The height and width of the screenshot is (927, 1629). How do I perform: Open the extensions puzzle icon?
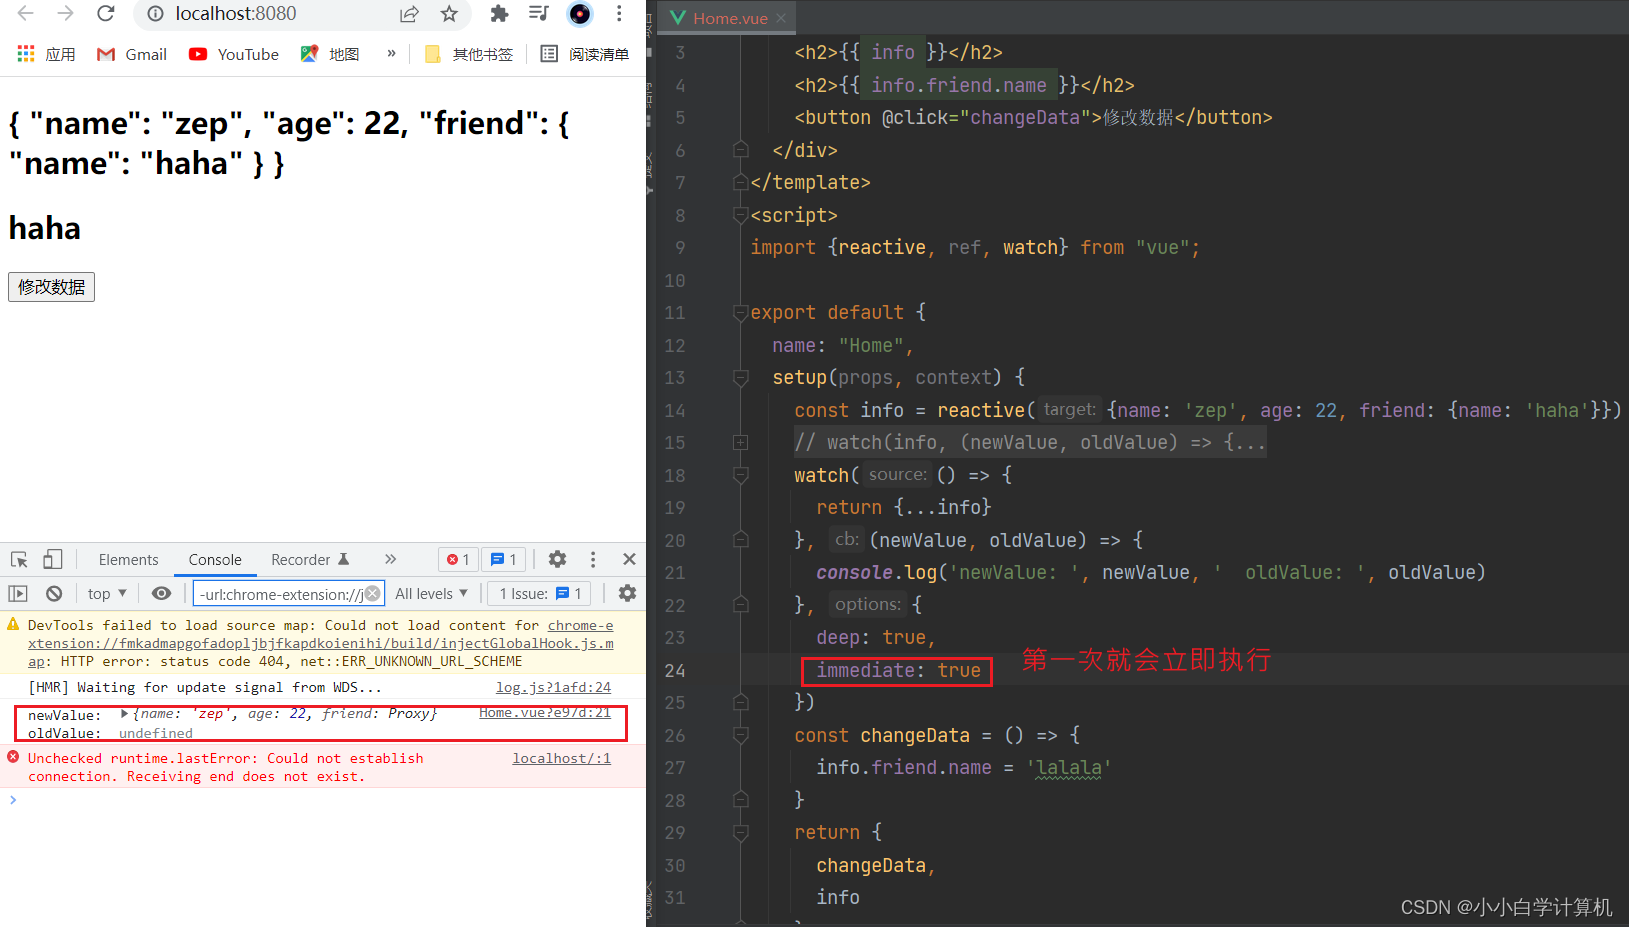[499, 14]
